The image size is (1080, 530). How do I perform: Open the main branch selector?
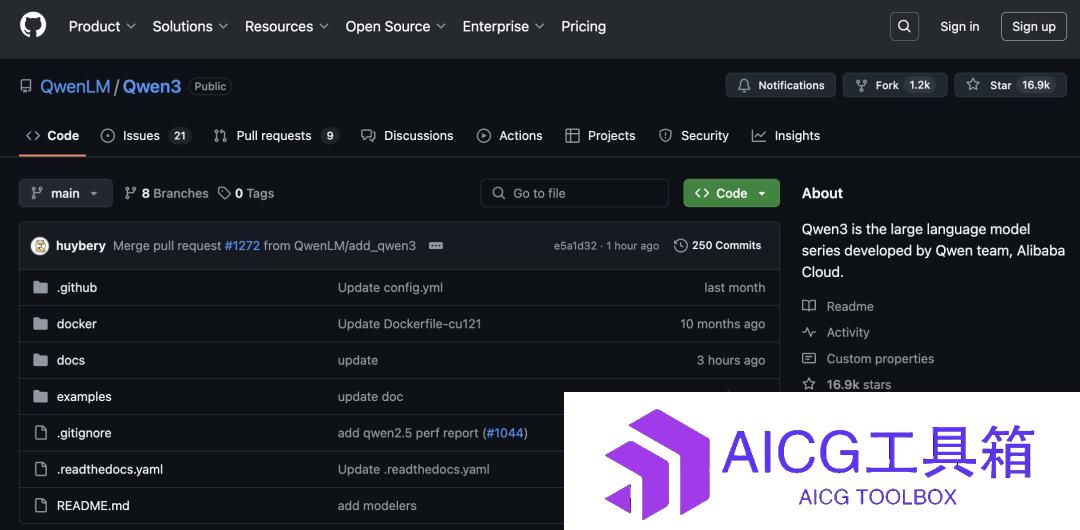click(x=65, y=194)
